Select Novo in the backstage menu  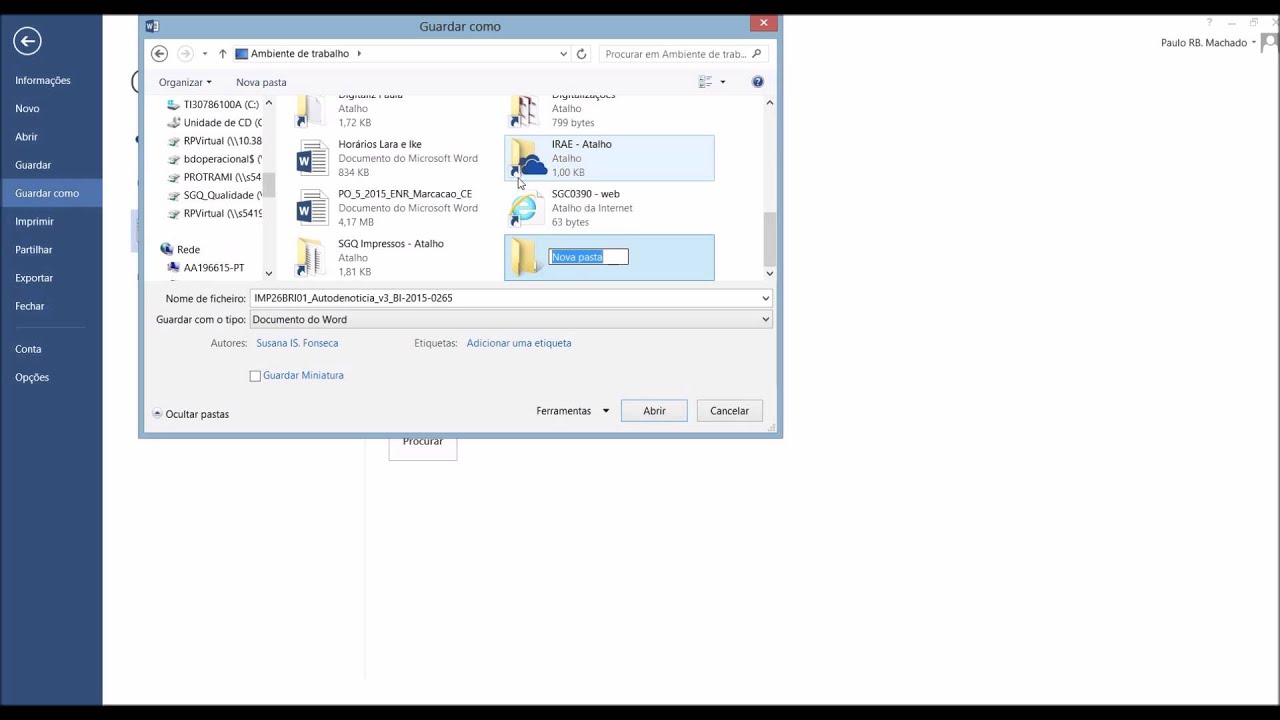click(27, 108)
